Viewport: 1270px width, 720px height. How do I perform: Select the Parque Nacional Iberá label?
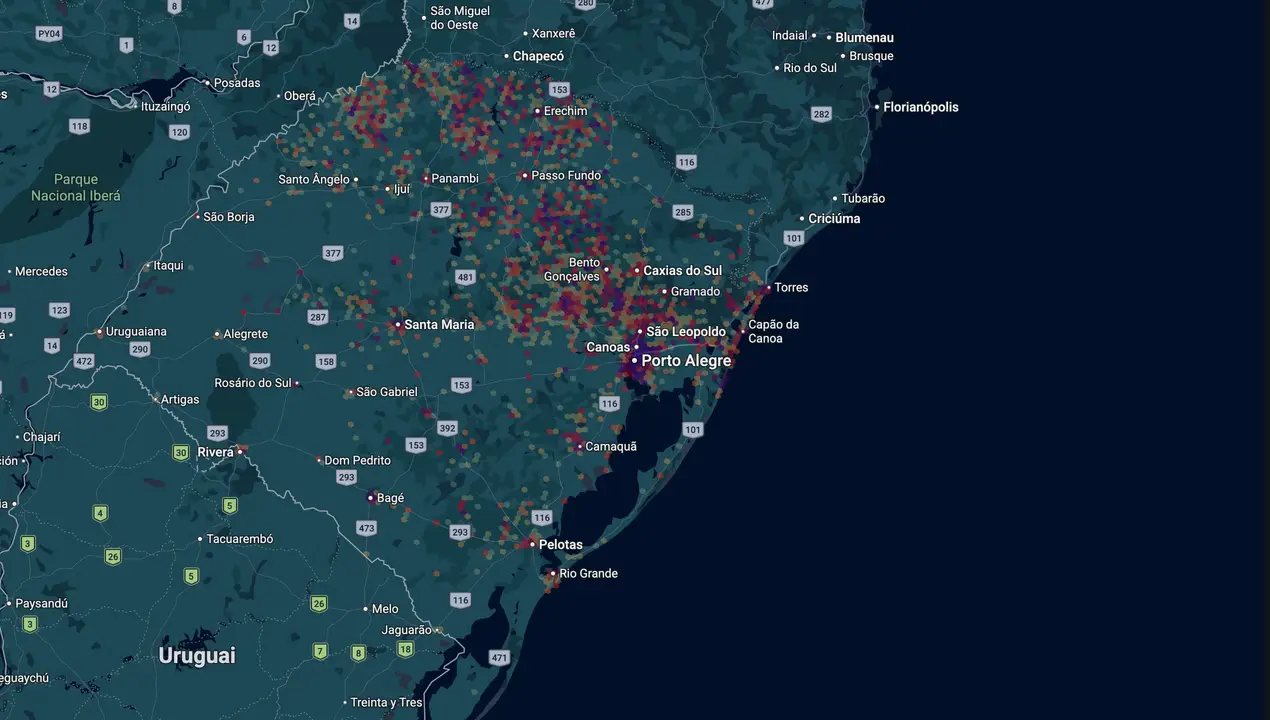tap(75, 187)
